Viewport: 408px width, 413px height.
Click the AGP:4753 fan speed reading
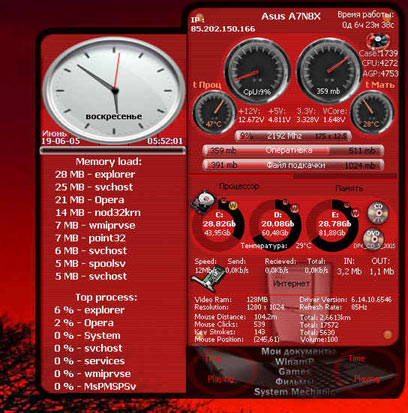tap(380, 73)
